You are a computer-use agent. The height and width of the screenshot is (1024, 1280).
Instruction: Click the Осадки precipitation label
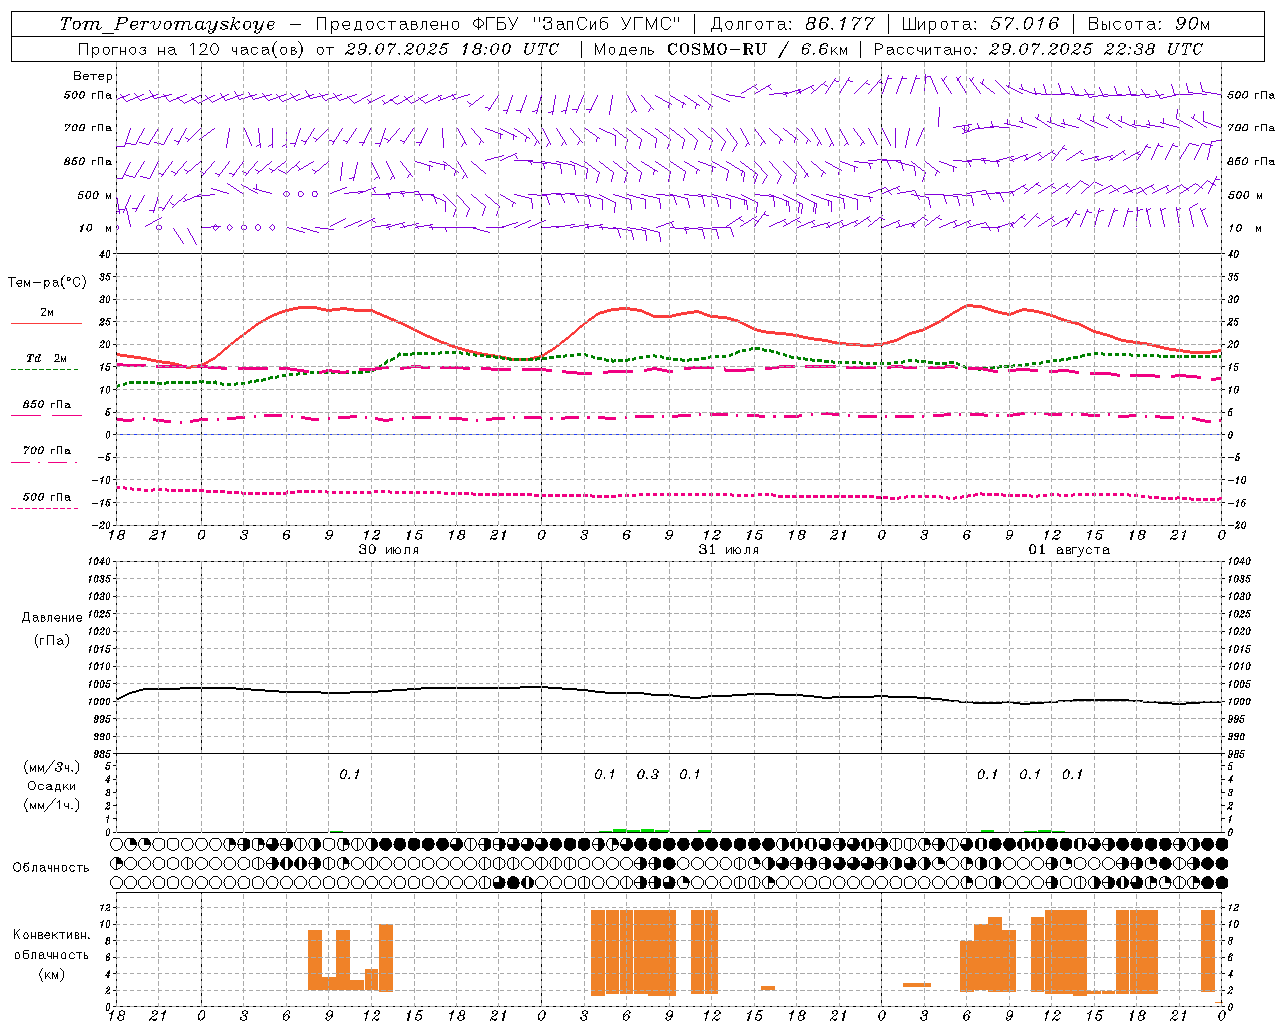coord(52,786)
